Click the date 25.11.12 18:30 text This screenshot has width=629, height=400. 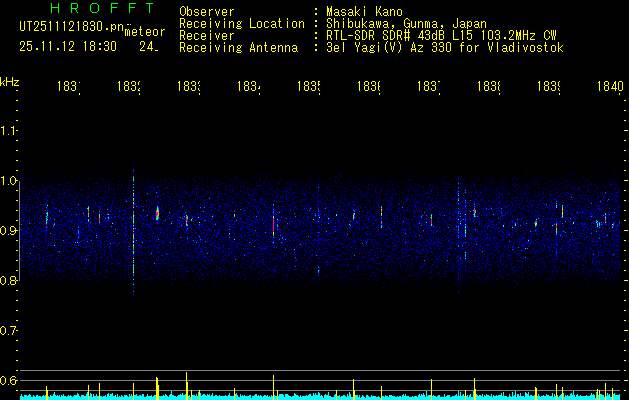[x=68, y=47]
